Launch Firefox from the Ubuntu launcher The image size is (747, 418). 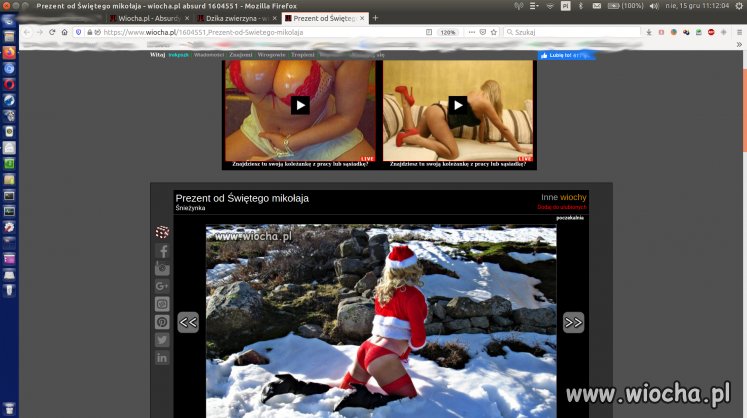pos(9,52)
